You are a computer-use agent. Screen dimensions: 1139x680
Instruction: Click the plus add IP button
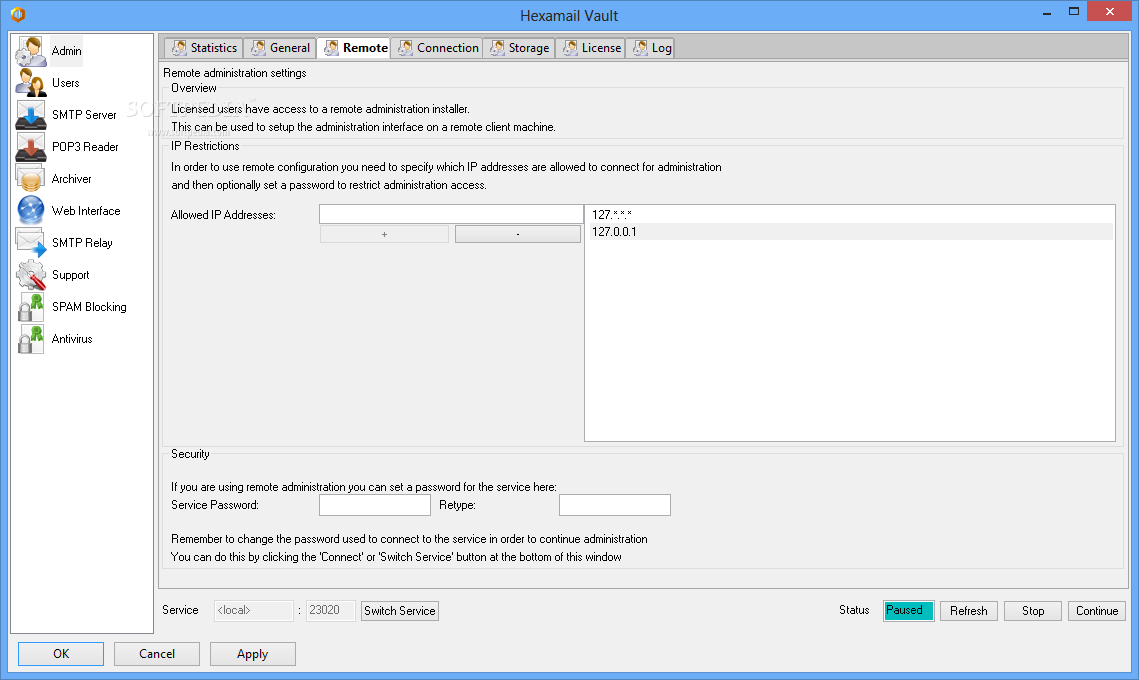pos(384,234)
